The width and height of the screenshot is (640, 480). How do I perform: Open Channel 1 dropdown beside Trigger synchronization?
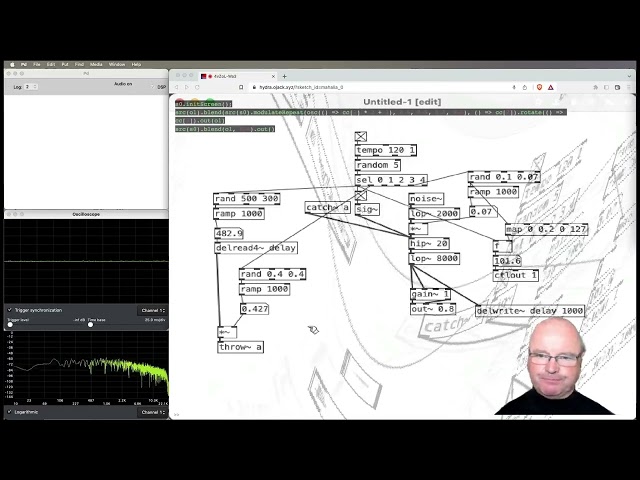[x=153, y=311]
